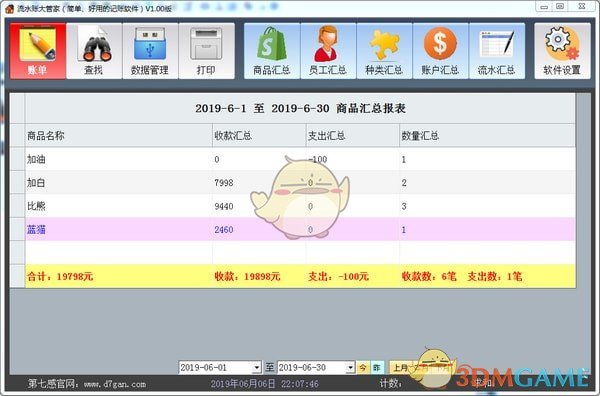
Task: Select the 比熊 product row
Action: pos(300,206)
